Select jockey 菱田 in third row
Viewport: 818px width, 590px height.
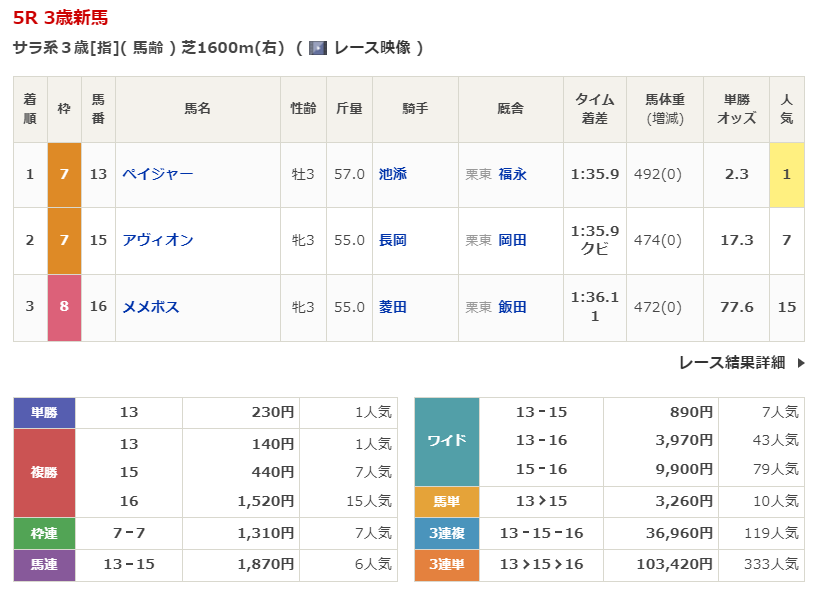(x=393, y=307)
